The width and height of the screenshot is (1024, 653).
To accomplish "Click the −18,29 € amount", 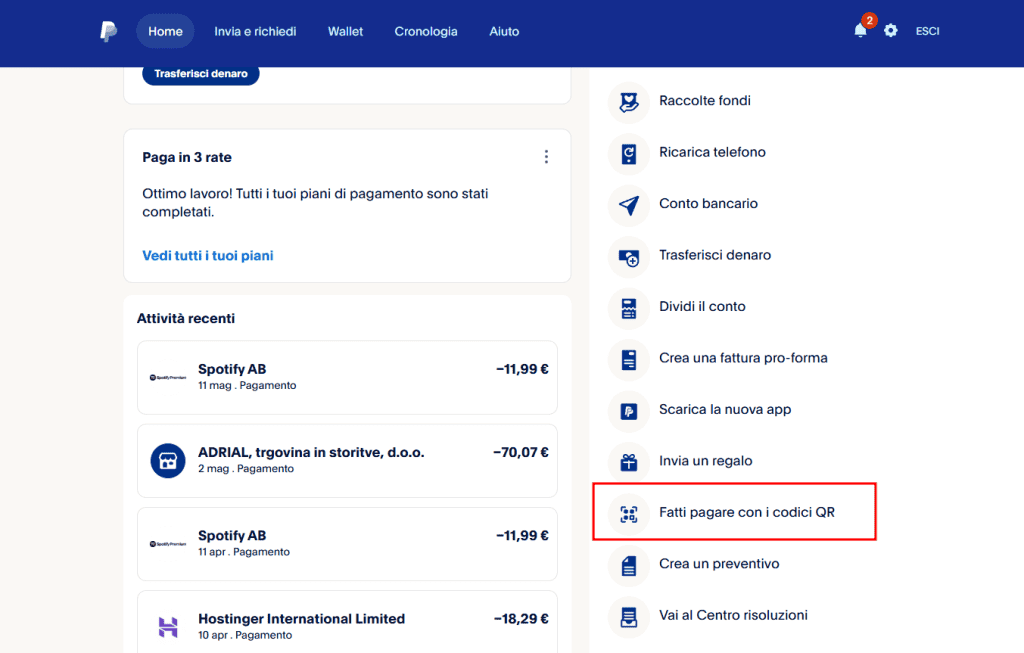I will pos(520,619).
